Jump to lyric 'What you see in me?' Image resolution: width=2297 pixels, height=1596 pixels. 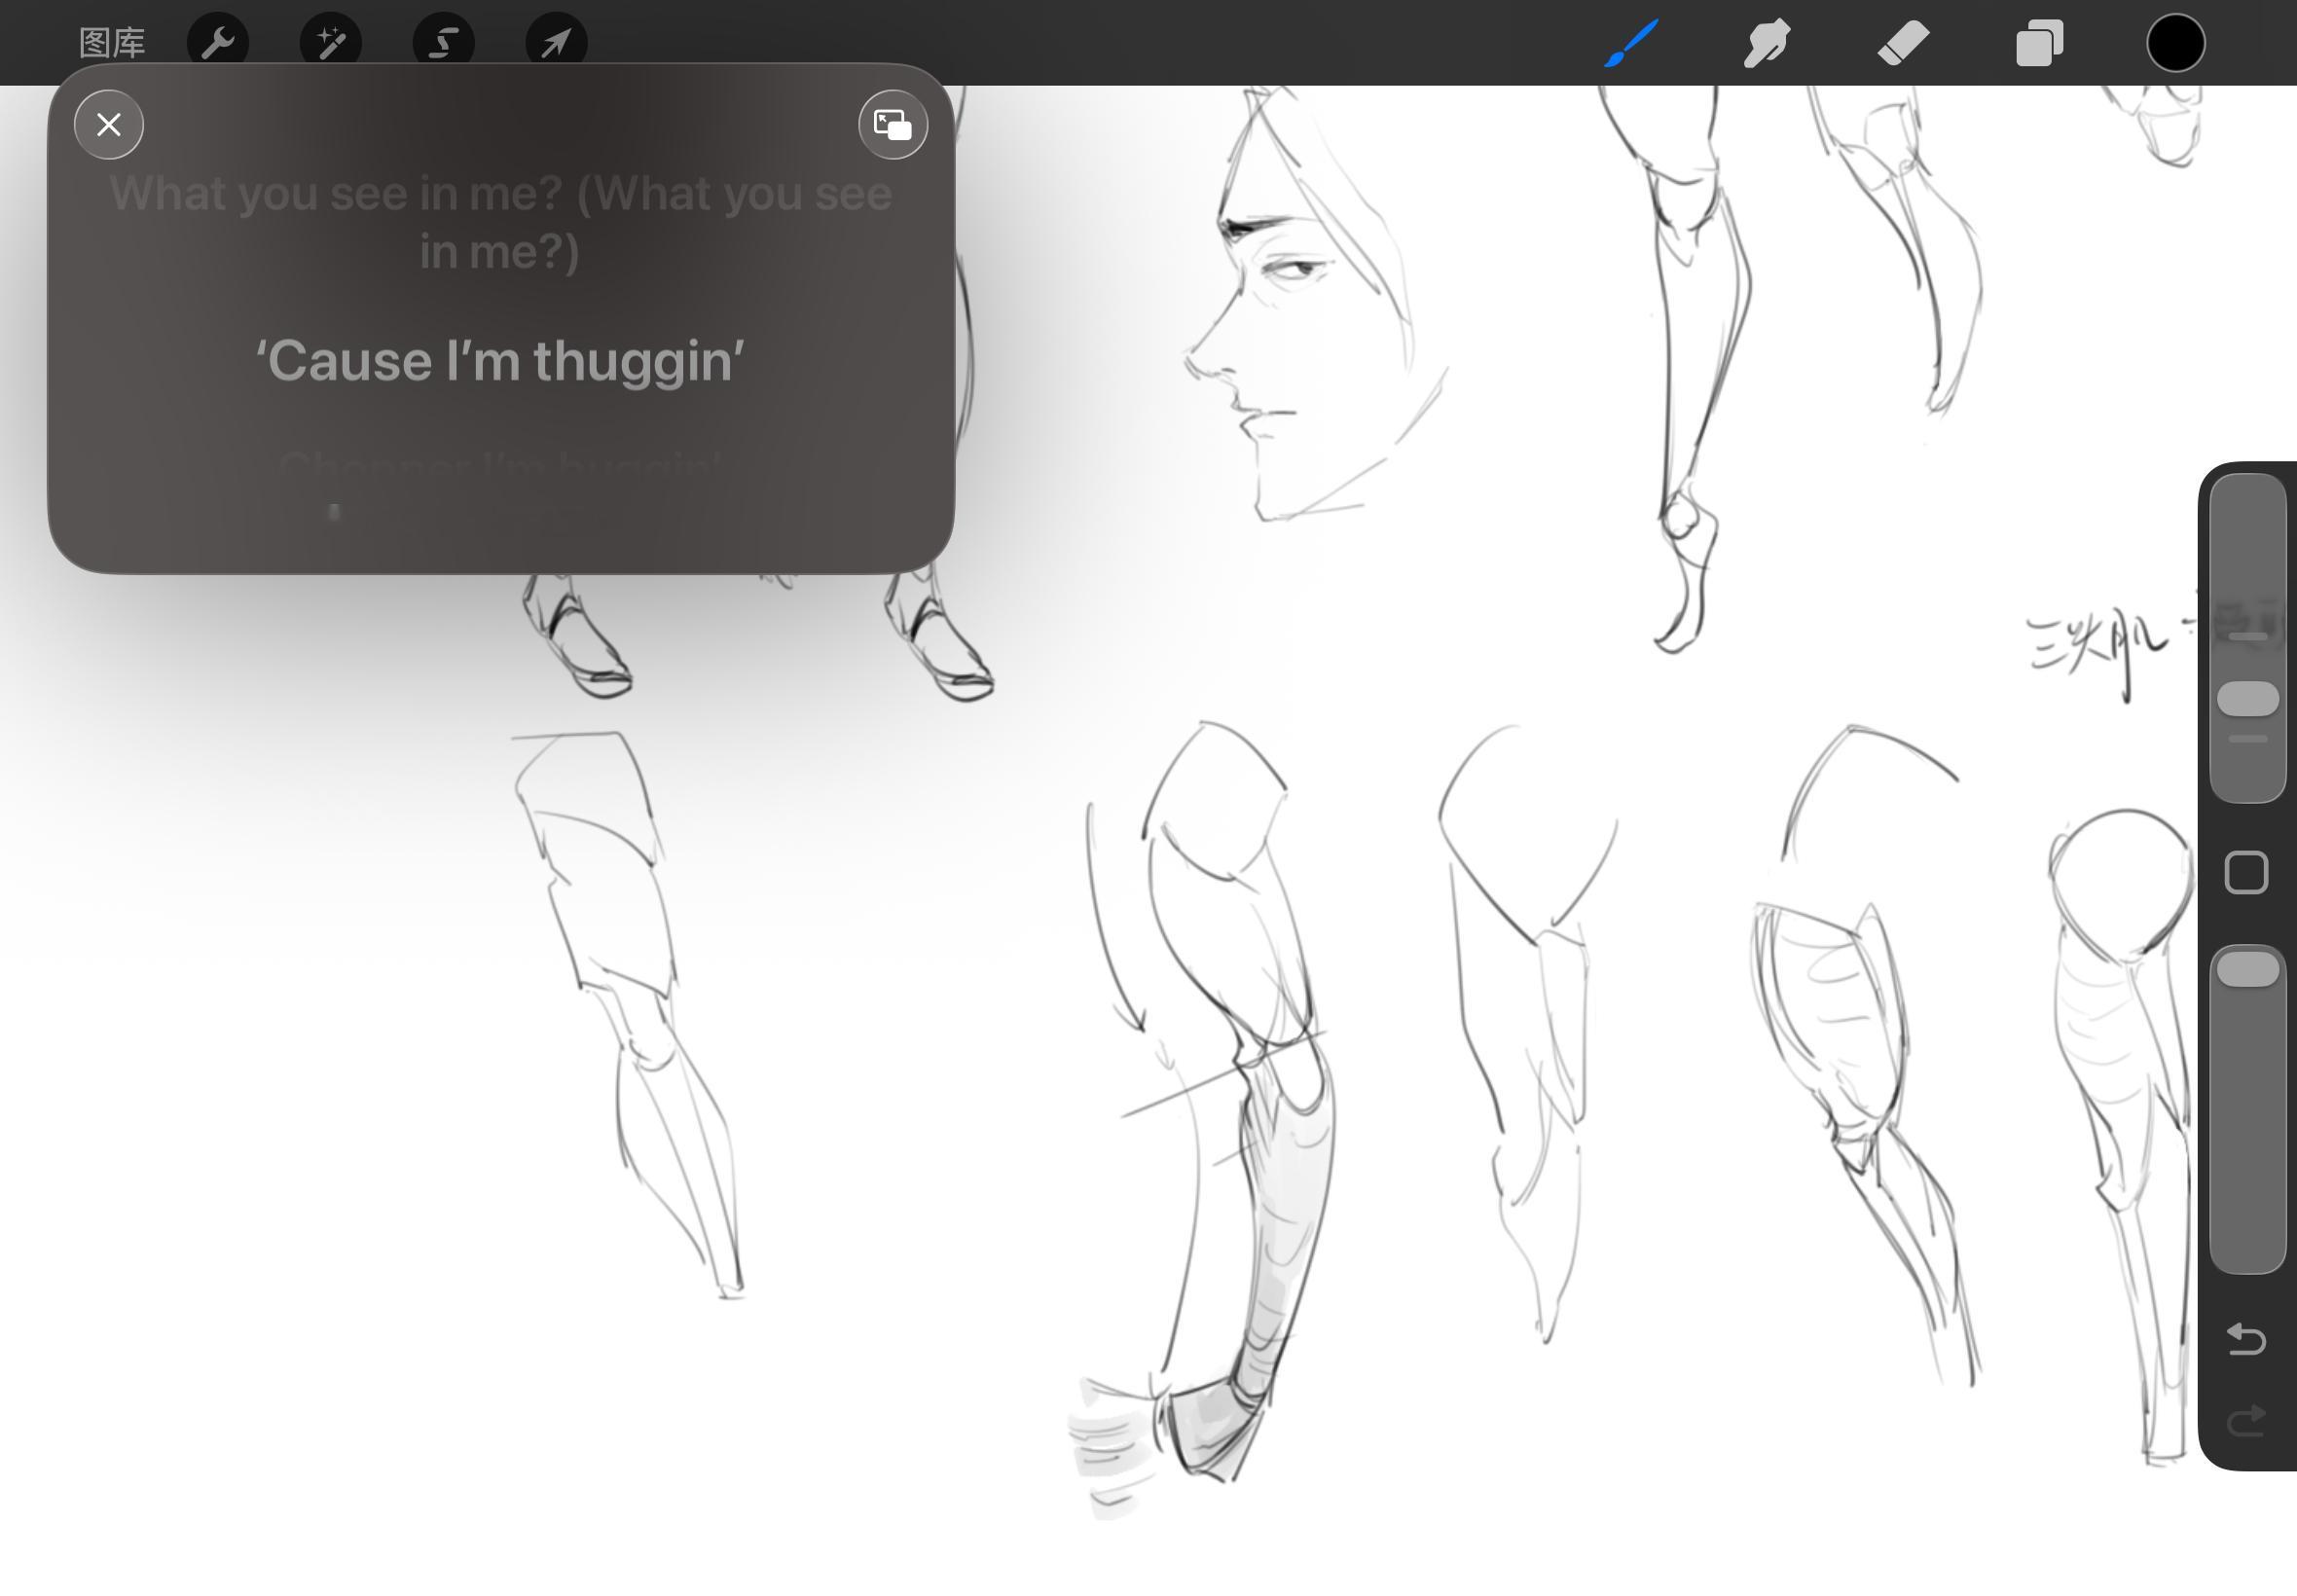(500, 222)
